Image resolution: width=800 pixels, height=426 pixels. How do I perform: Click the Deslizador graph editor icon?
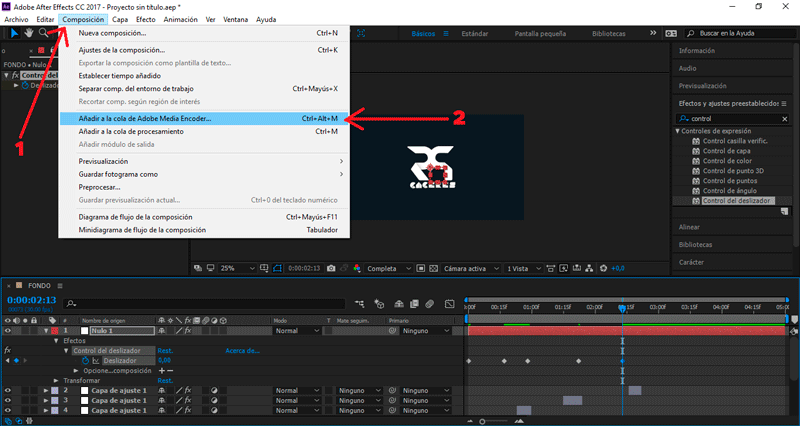tap(95, 361)
